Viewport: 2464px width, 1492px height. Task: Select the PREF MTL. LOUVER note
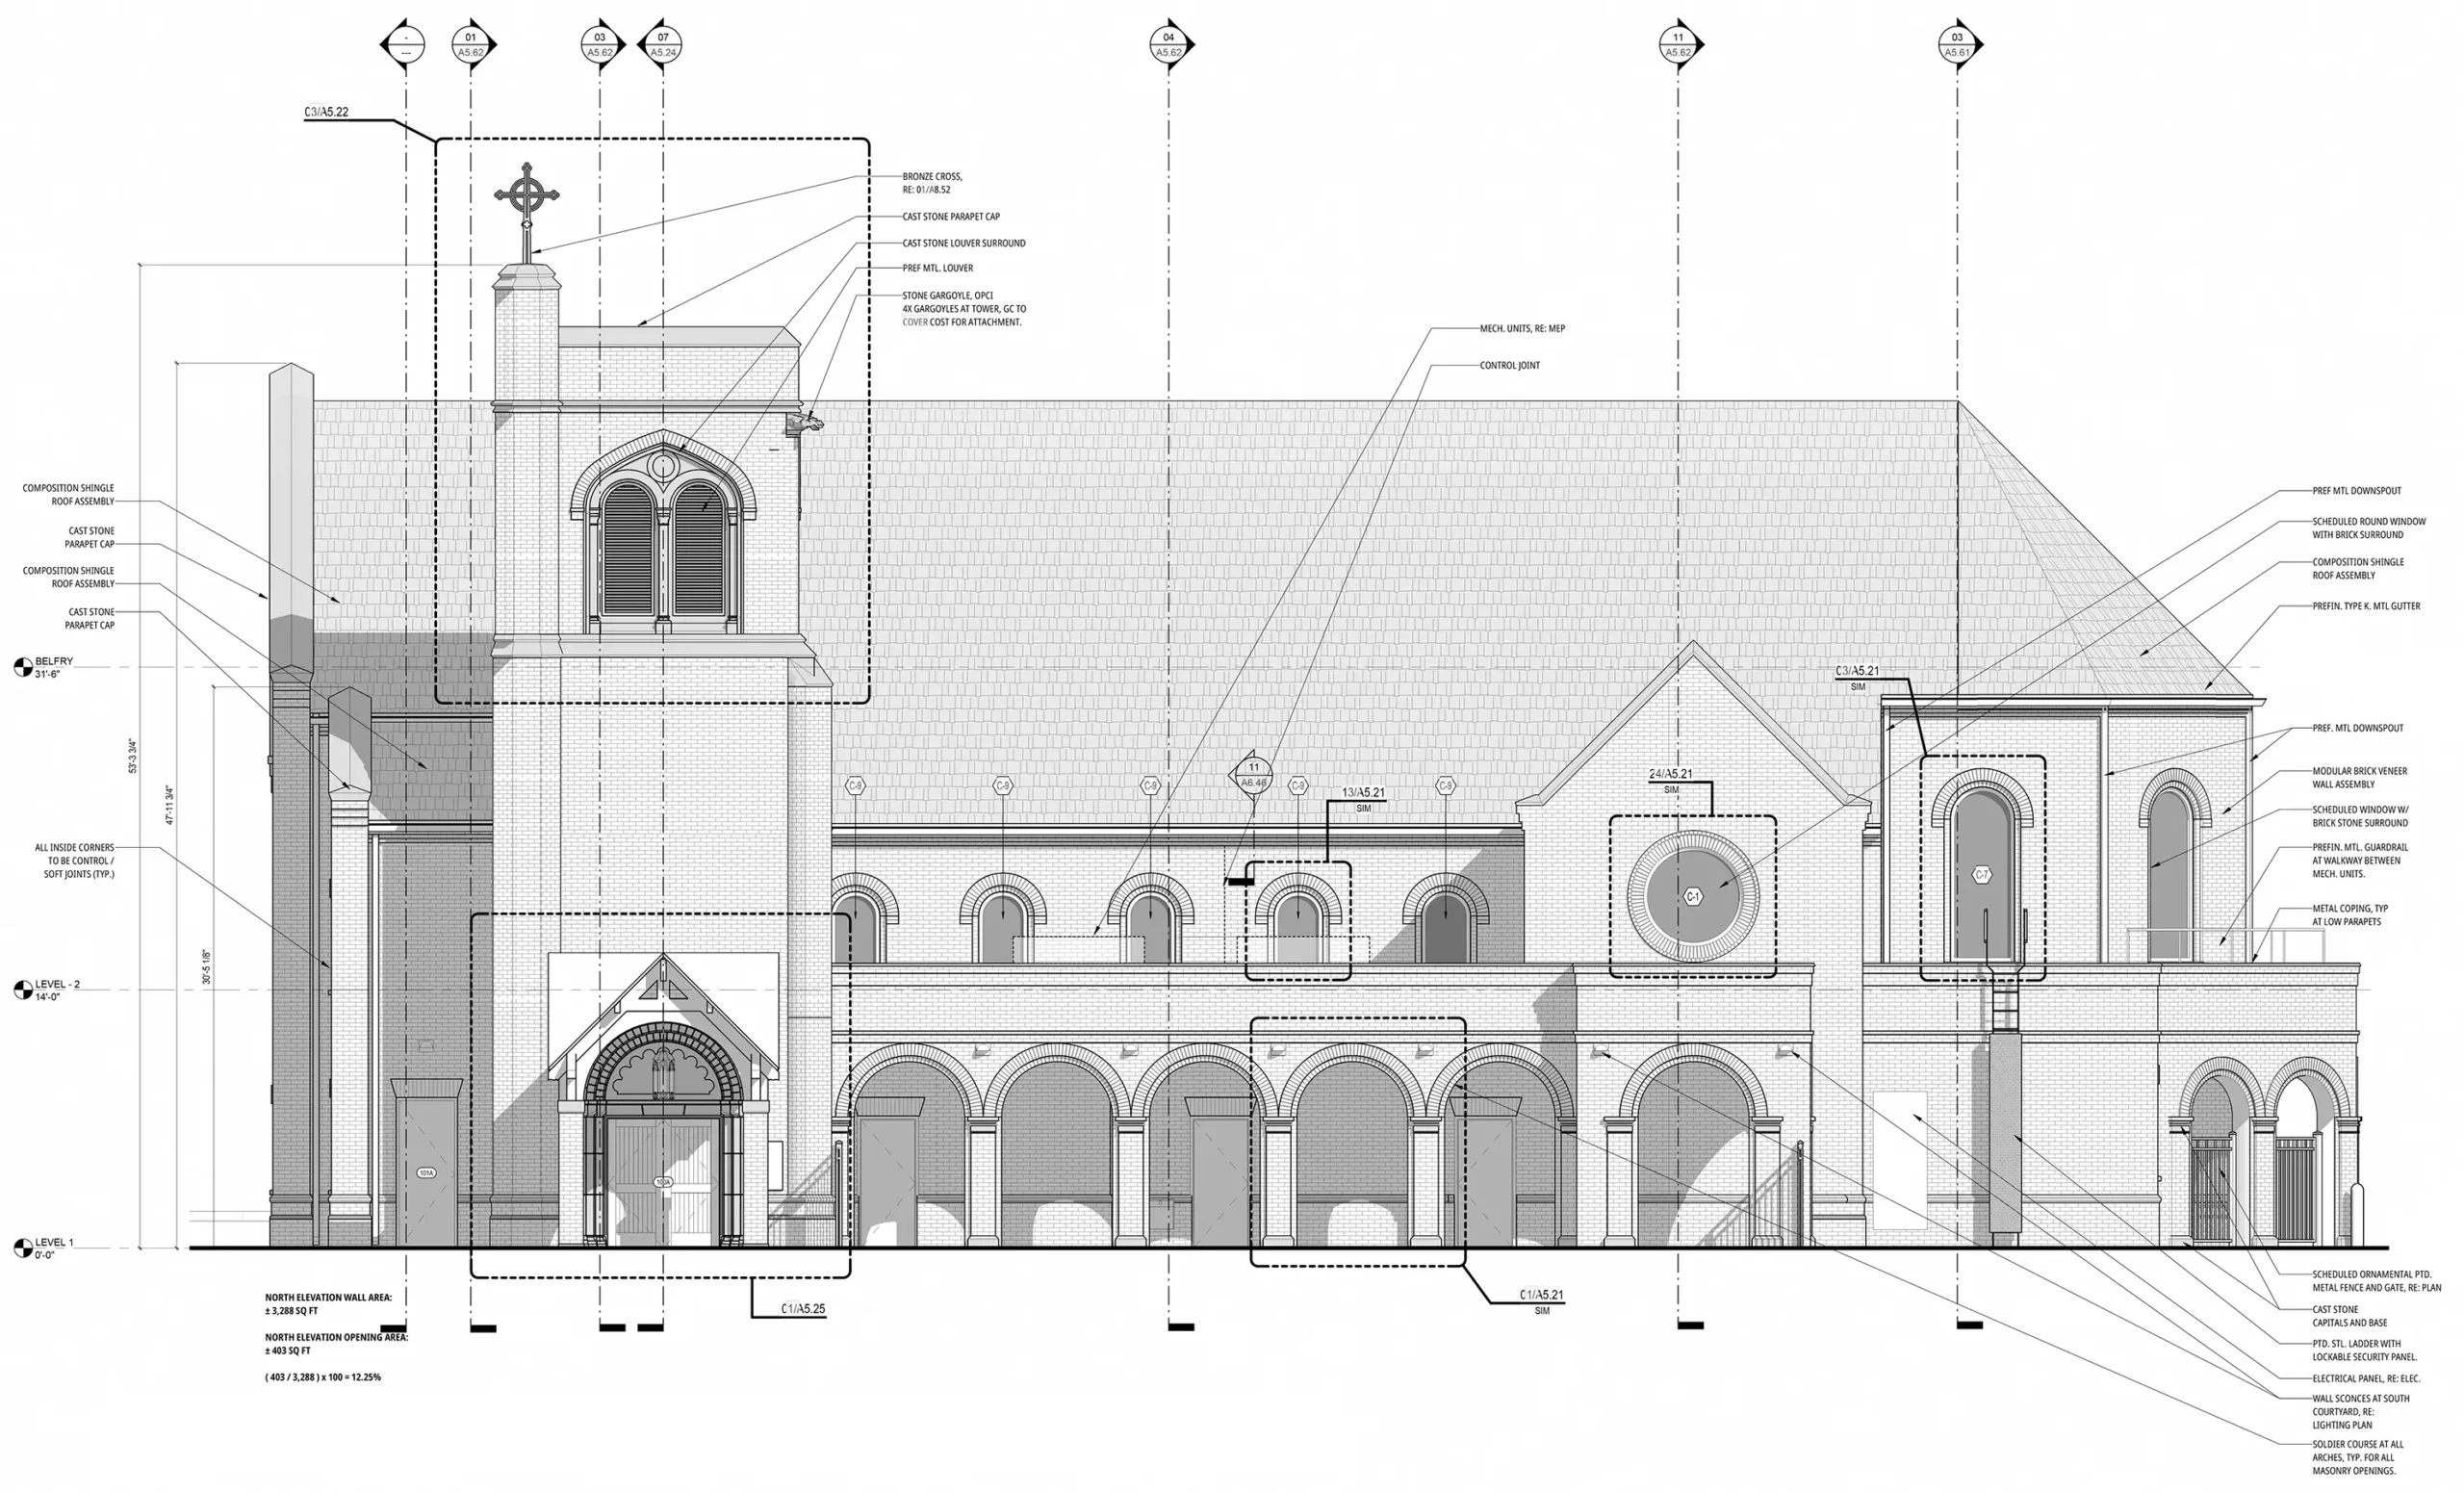pyautogui.click(x=938, y=268)
